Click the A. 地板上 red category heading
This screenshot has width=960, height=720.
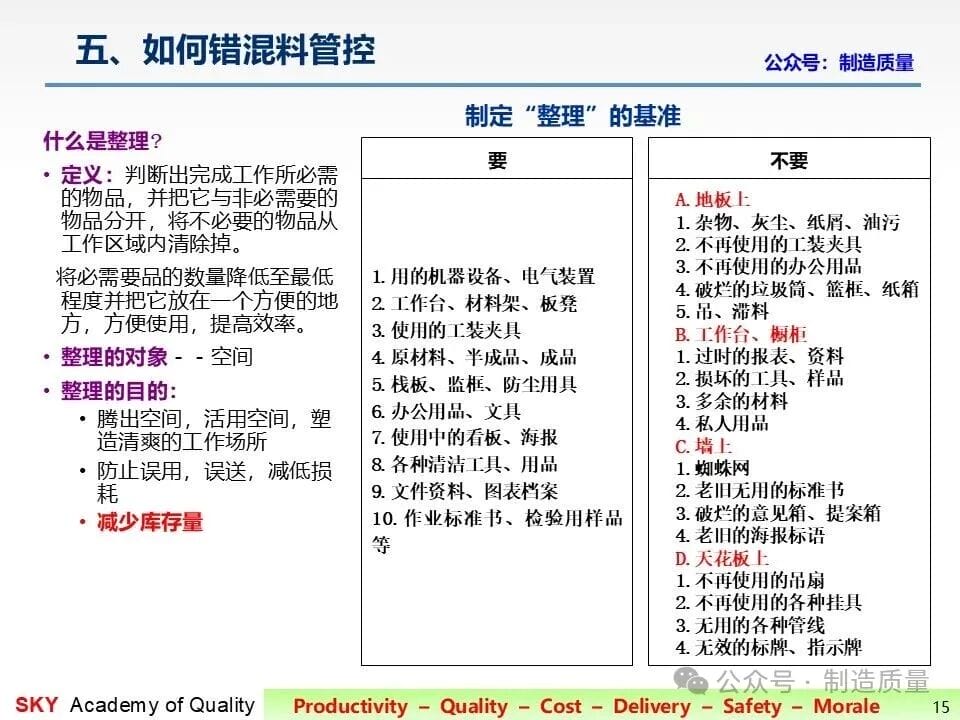pos(712,200)
